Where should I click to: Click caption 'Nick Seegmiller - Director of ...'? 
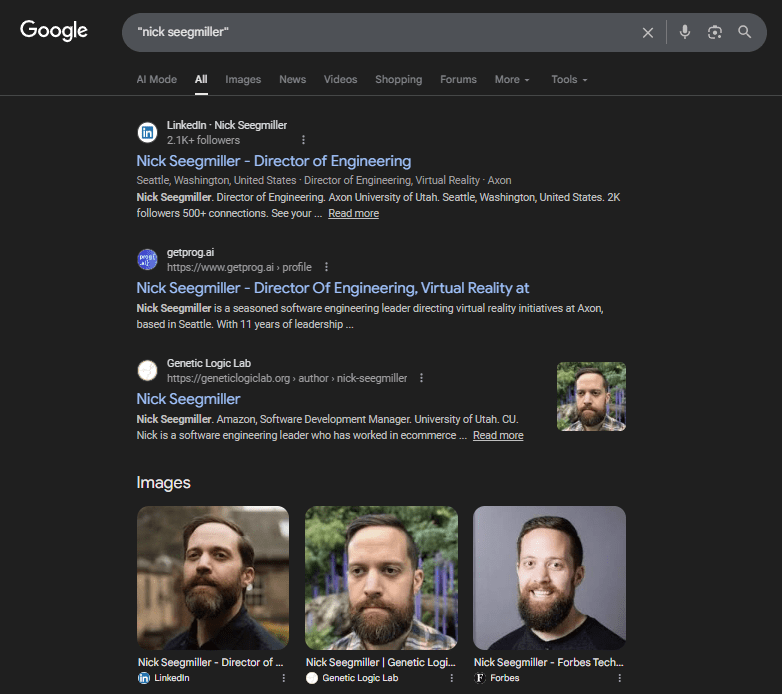click(x=210, y=662)
